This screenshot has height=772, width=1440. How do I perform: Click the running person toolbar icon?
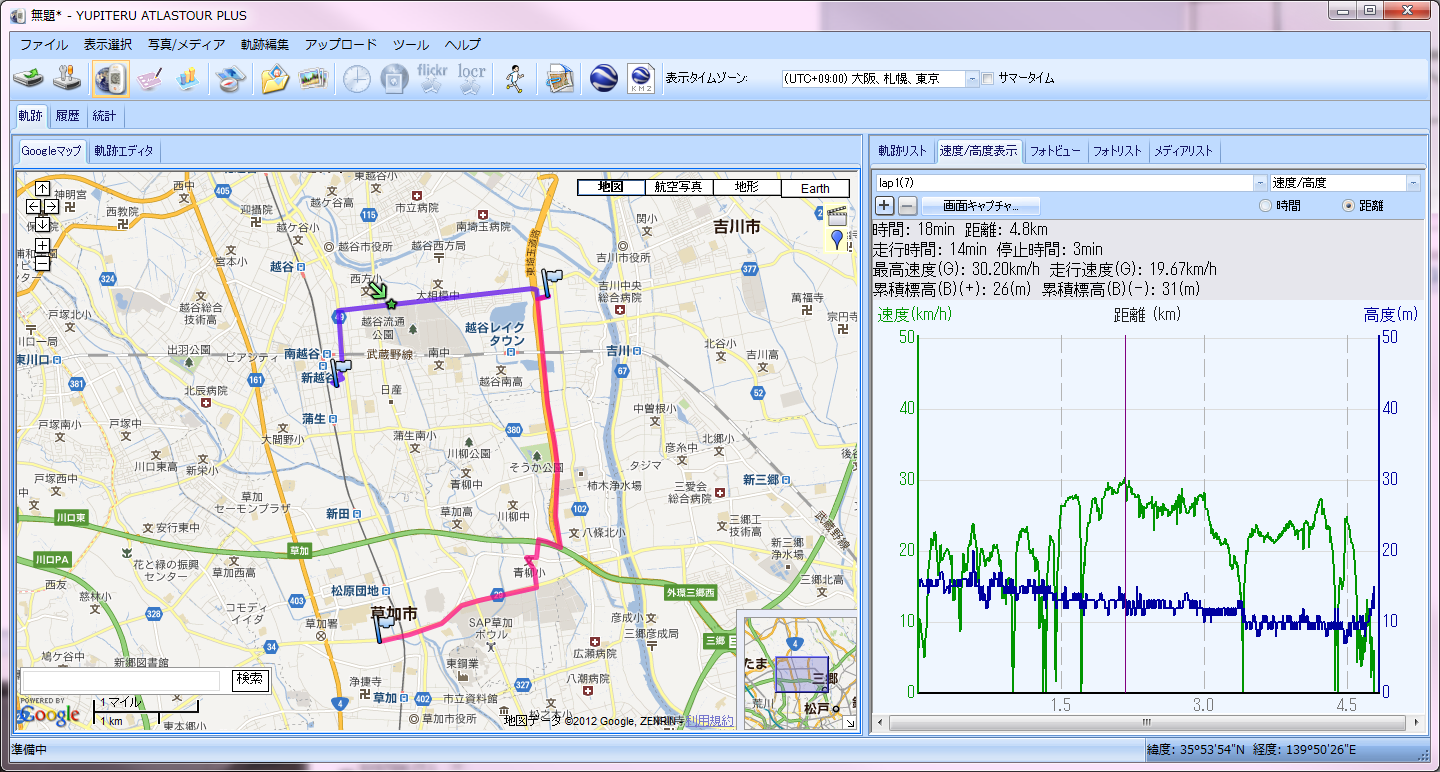tap(514, 78)
